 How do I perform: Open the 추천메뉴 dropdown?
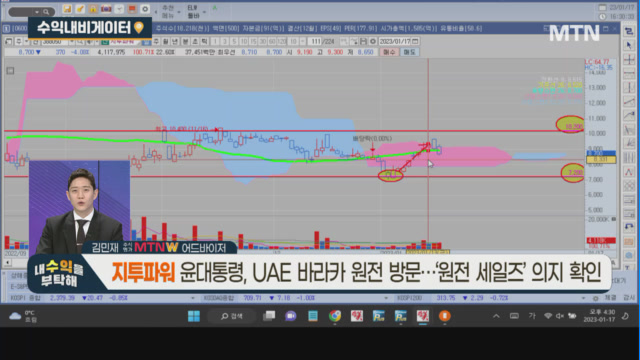coord(171,12)
